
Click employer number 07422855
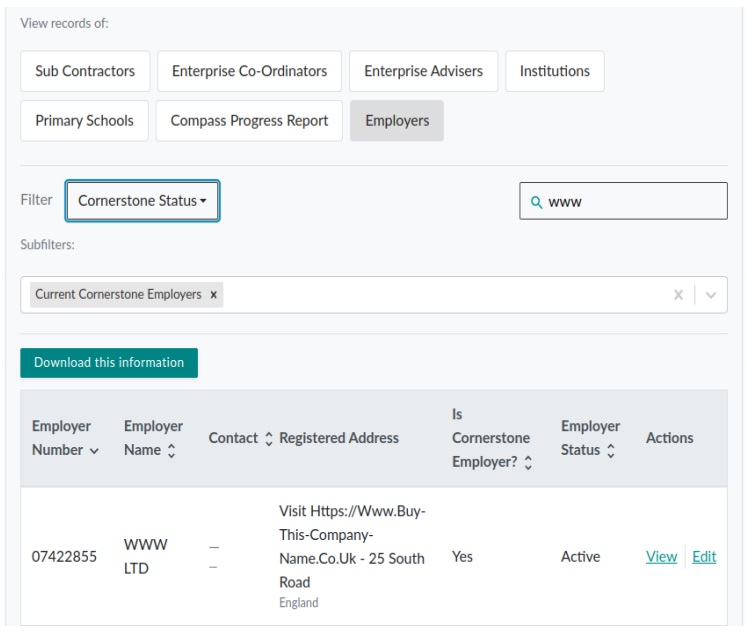click(64, 557)
